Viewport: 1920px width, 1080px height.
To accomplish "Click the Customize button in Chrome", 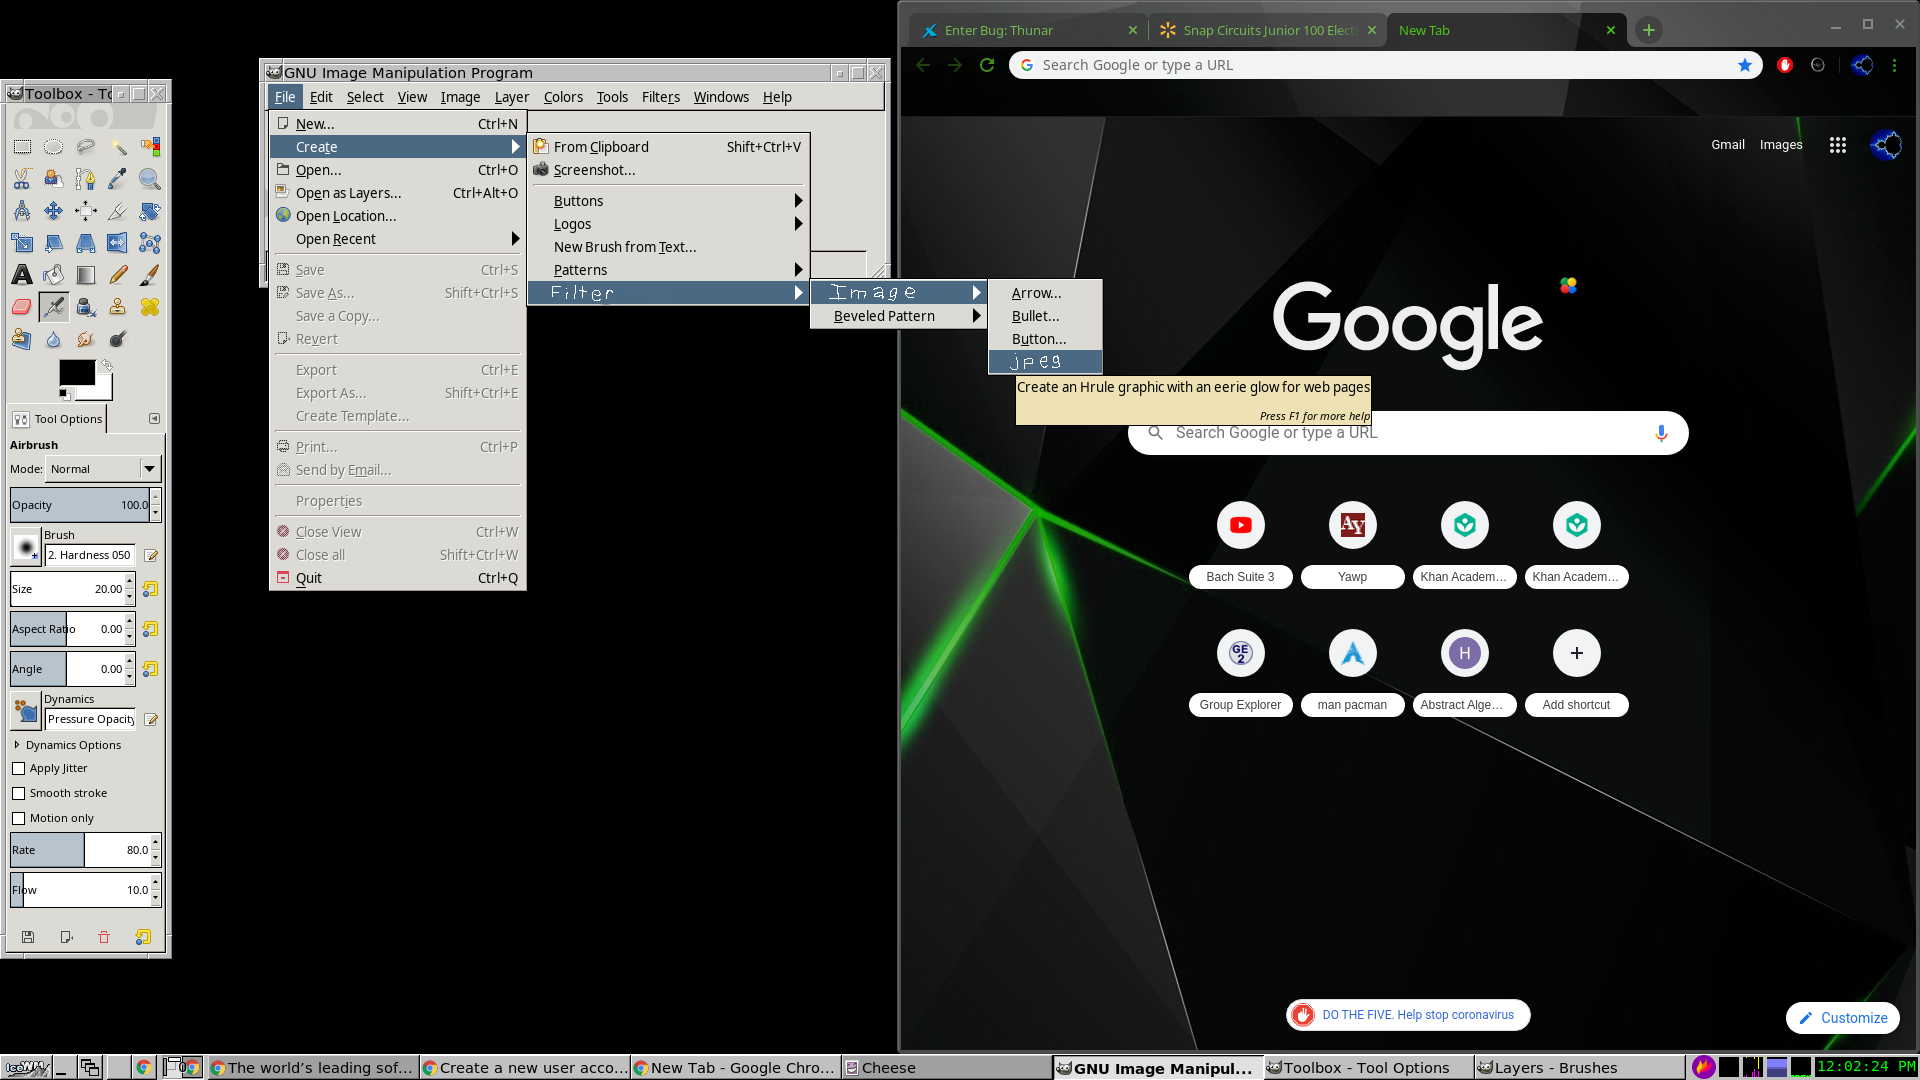I will [x=1843, y=1018].
